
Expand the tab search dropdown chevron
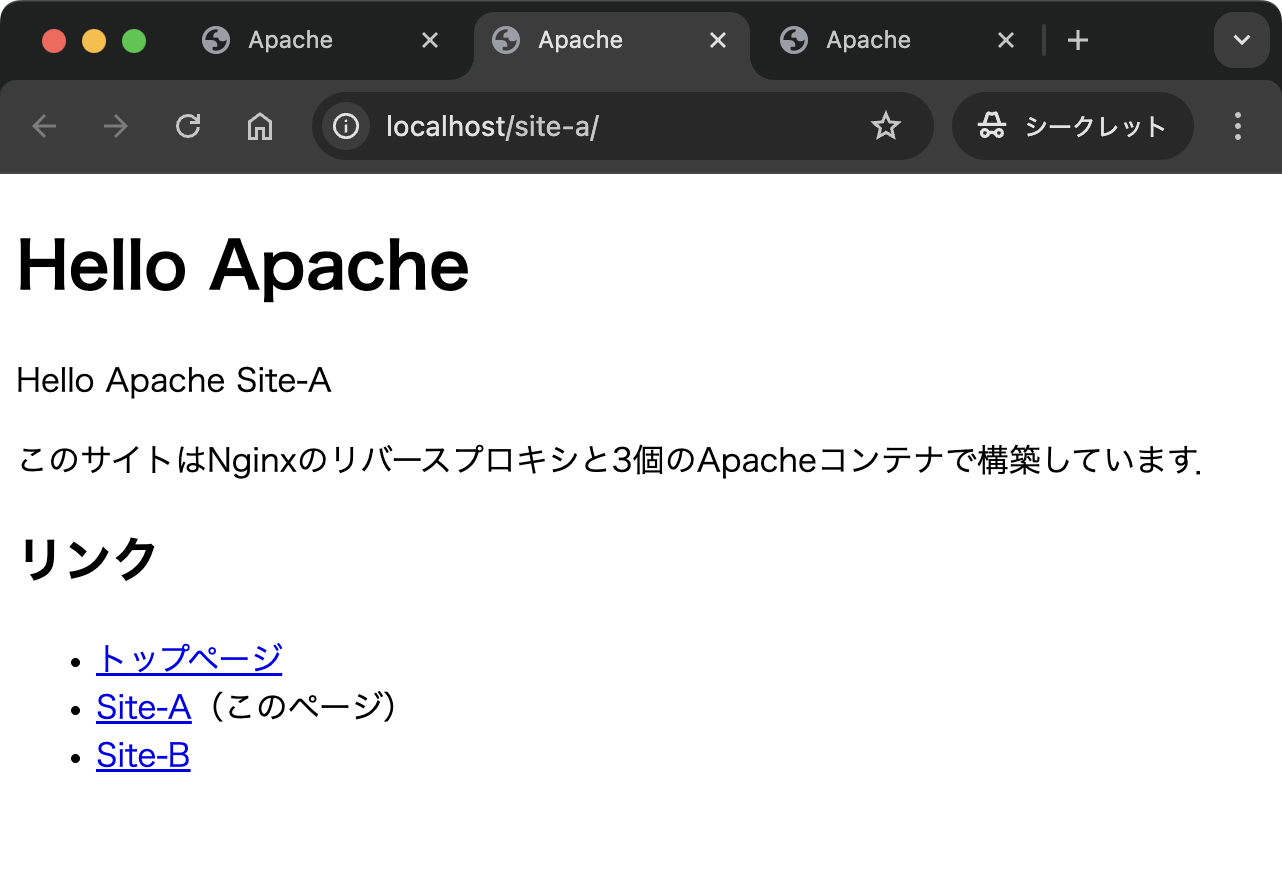tap(1241, 41)
